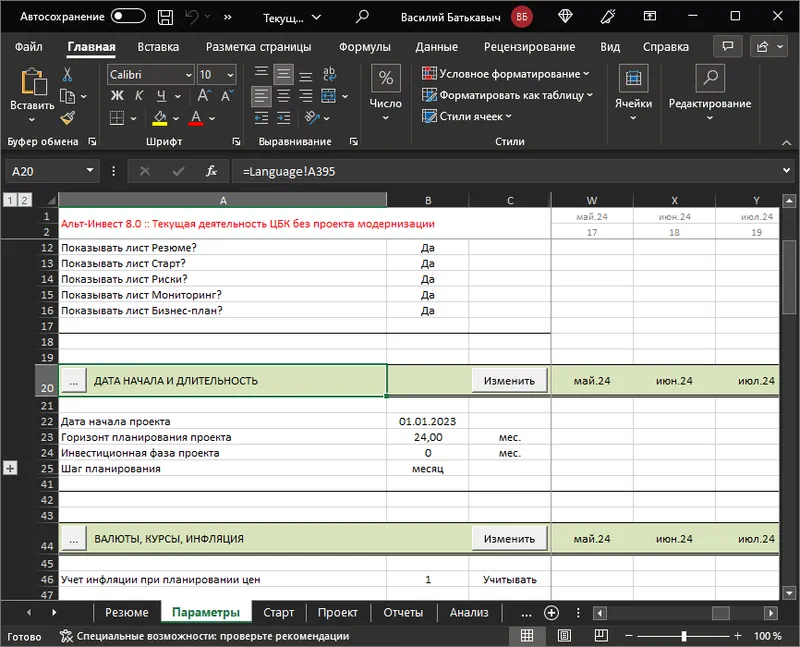800x647 pixels.
Task: Open the Файл menu
Action: [x=29, y=47]
